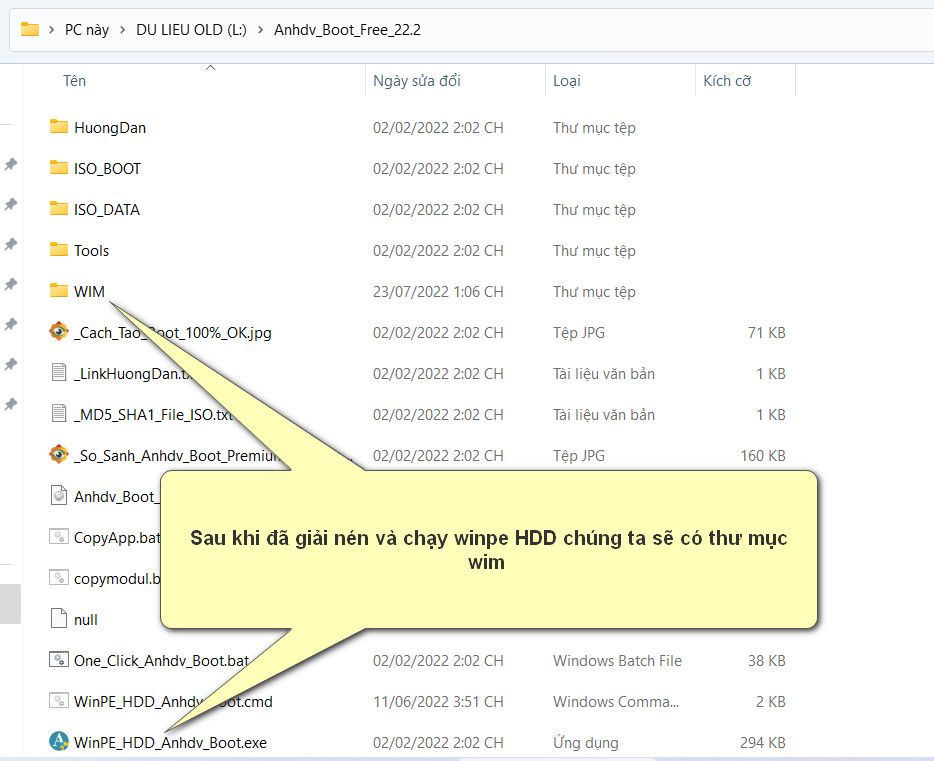Go to Anhdv_Boot_Free_22.2 breadcrumb

(347, 30)
